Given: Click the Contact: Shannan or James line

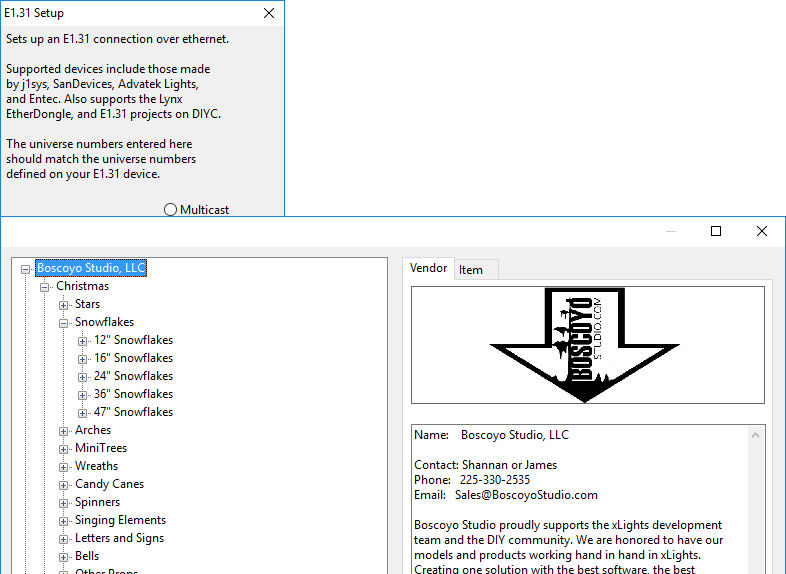Looking at the screenshot, I should click(x=485, y=465).
